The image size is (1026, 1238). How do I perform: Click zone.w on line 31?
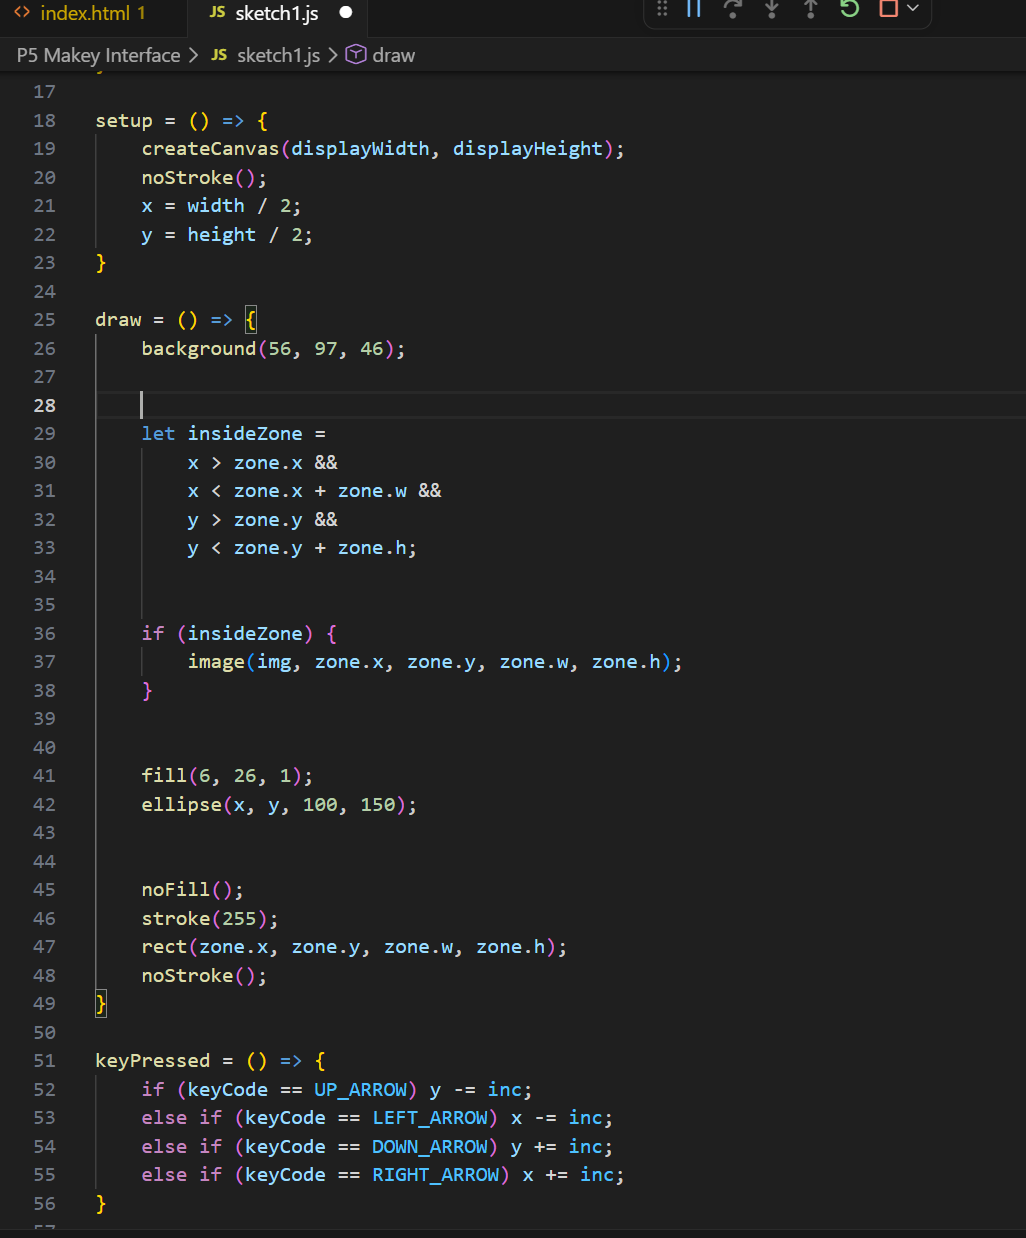tap(372, 491)
